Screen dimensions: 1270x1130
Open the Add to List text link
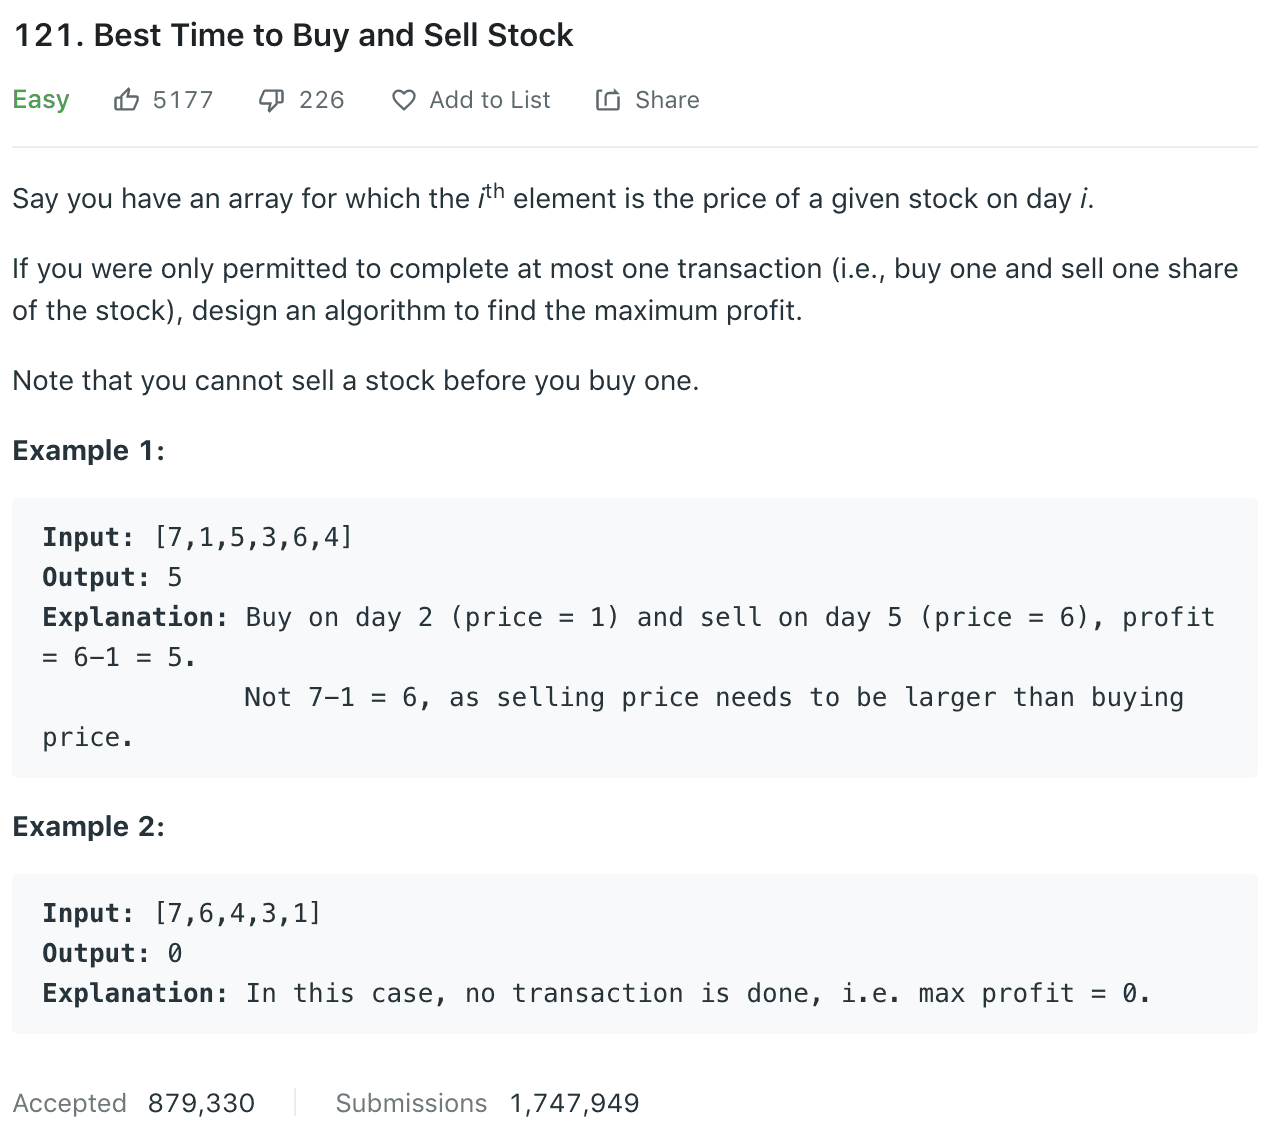point(489,100)
